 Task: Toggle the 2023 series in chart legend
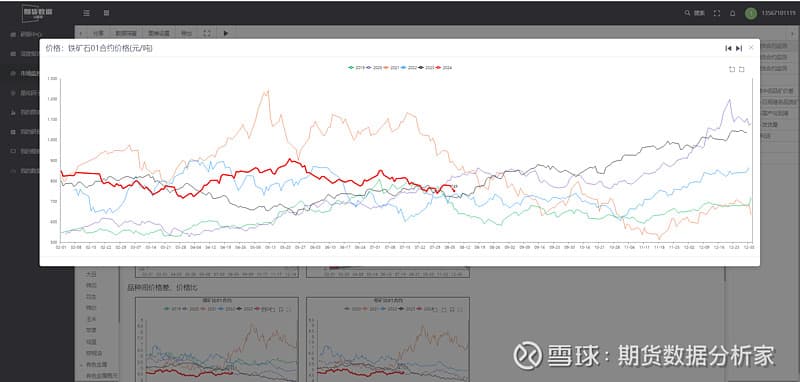[x=427, y=67]
